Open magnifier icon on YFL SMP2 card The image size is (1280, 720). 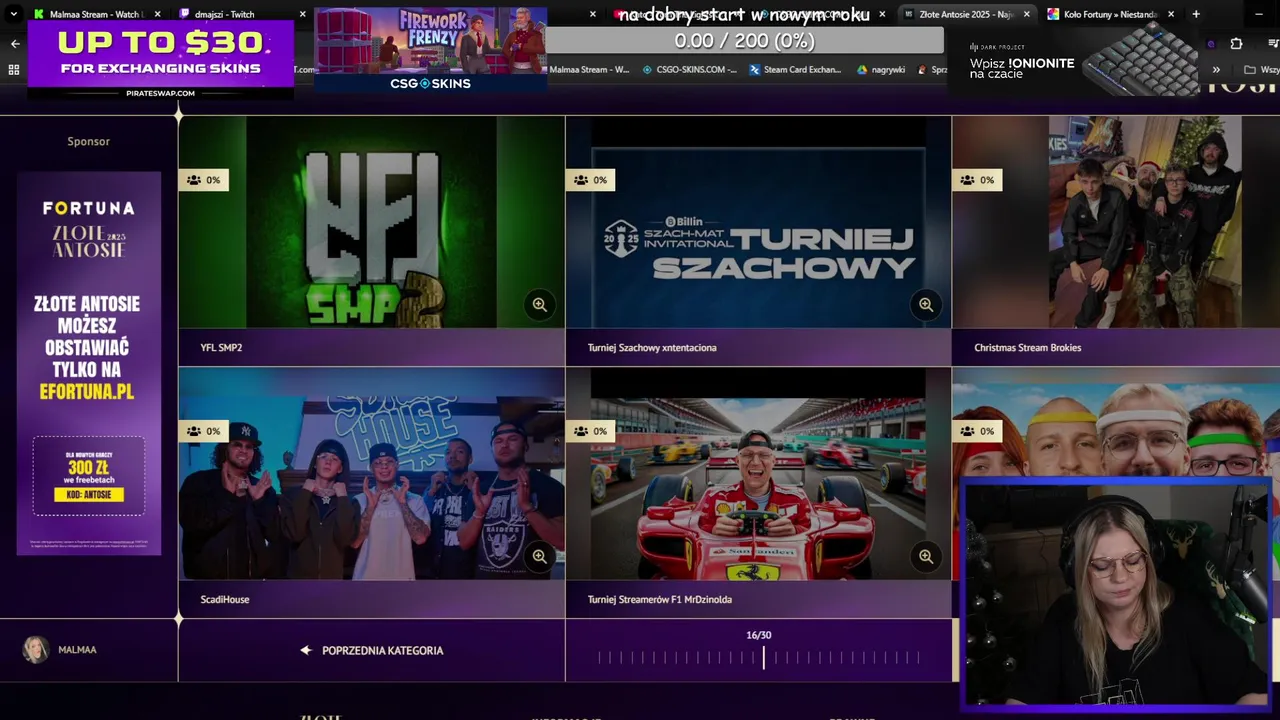point(539,304)
